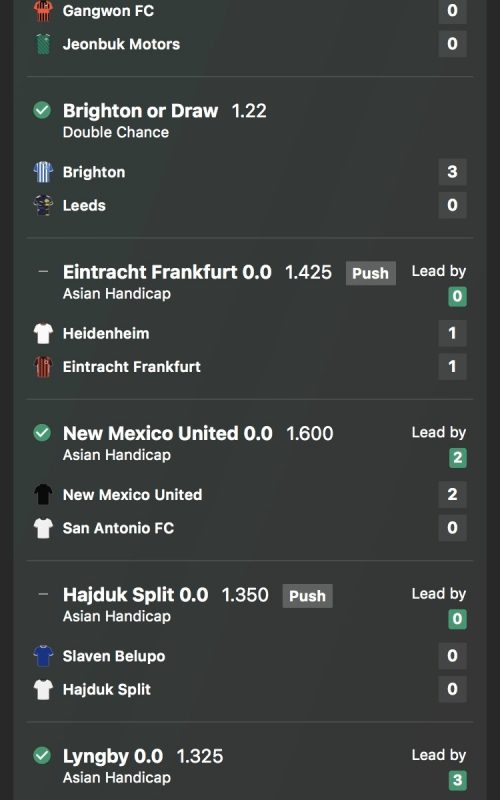Click Eintracht Frankfurt's red striped jersey icon

click(x=43, y=367)
